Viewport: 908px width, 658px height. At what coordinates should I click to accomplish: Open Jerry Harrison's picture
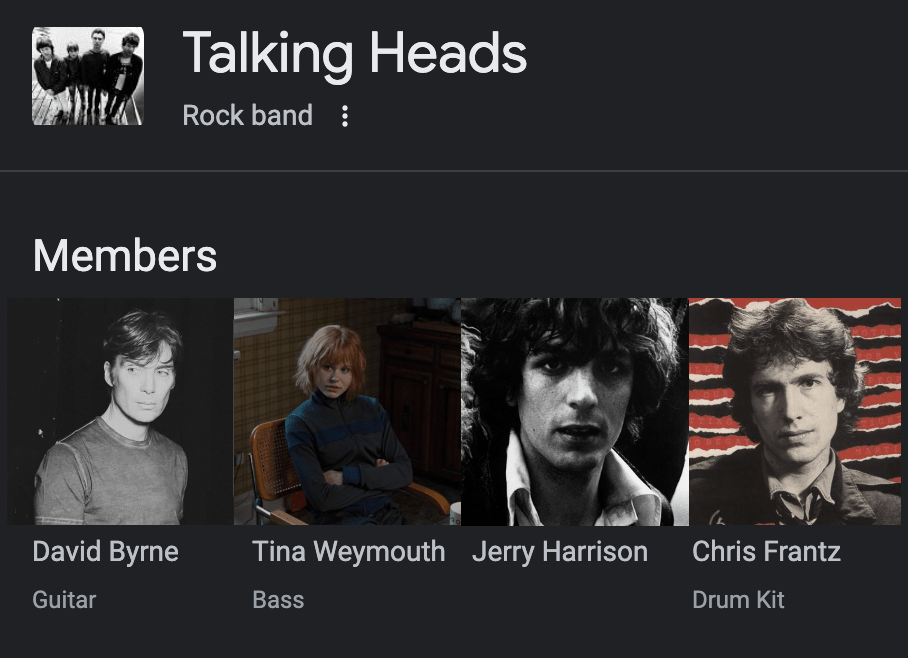(x=573, y=410)
